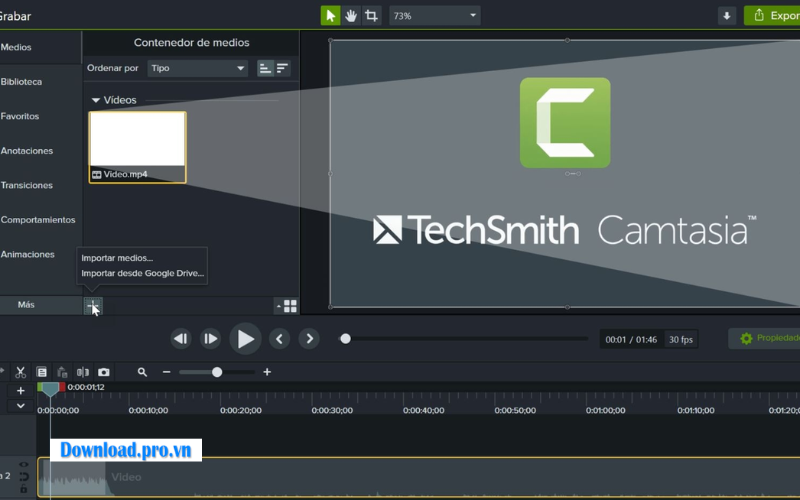Viewport: 800px width, 500px height.
Task: Choose Importar desde Google Drive...
Action: tap(142, 273)
